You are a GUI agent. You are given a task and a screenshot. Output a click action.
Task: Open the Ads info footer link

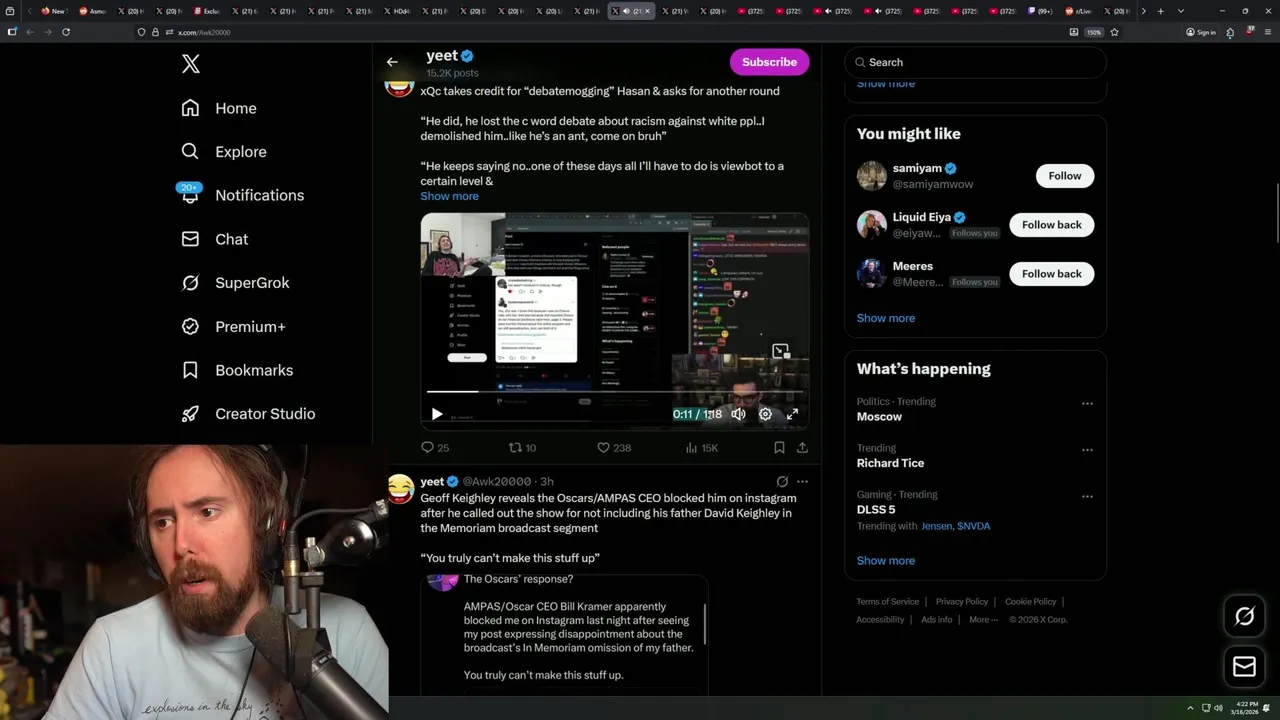pos(937,620)
